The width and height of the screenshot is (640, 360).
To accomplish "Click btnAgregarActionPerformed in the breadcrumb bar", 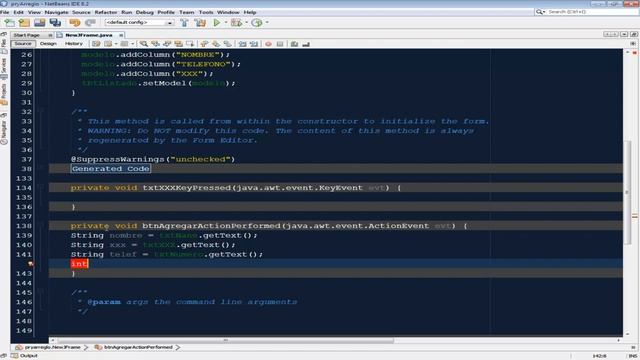I will [138, 347].
